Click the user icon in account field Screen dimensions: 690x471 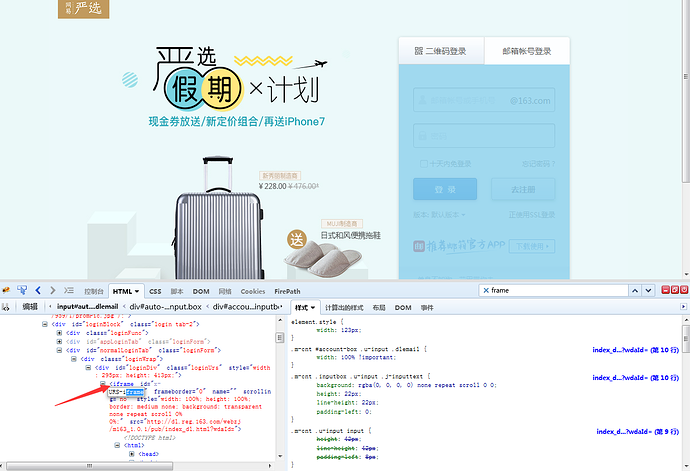point(422,100)
